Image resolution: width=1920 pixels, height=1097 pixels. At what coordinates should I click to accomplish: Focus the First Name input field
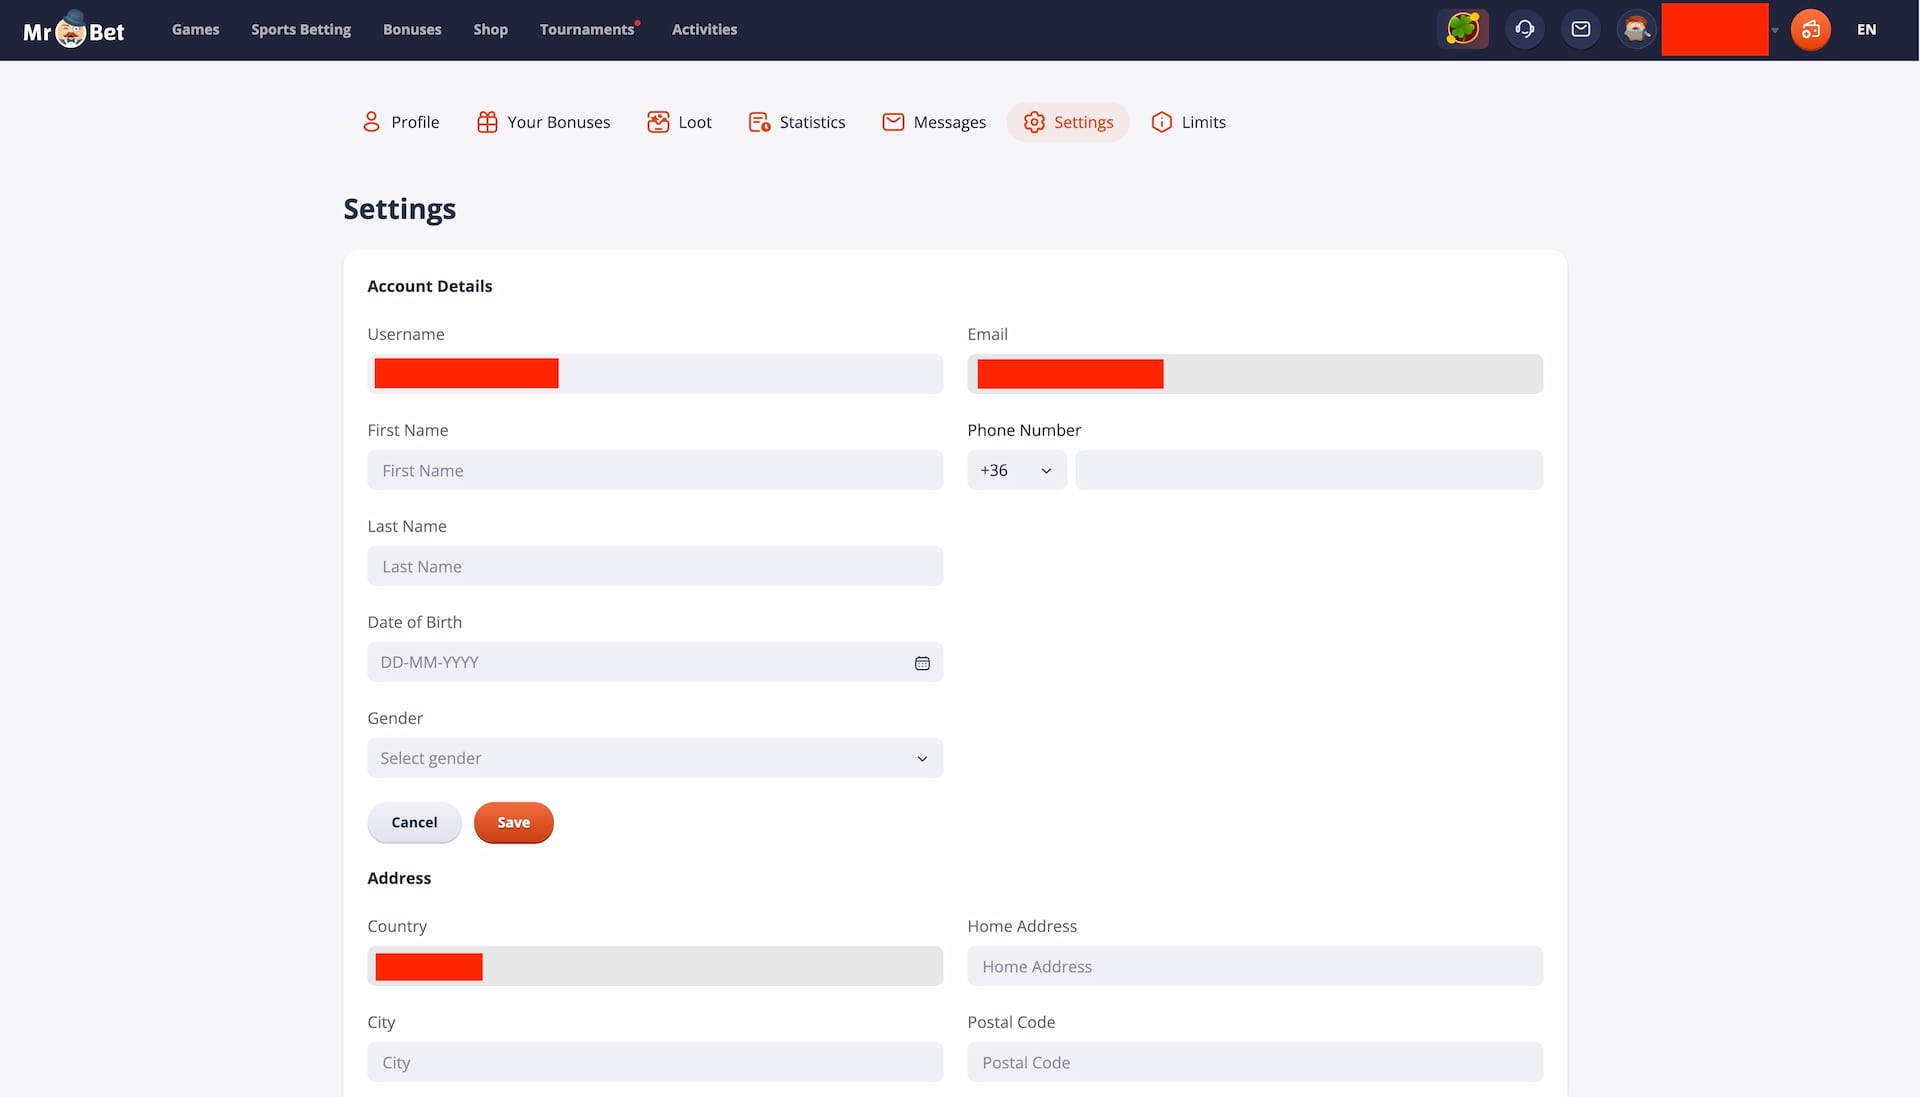[654, 470]
